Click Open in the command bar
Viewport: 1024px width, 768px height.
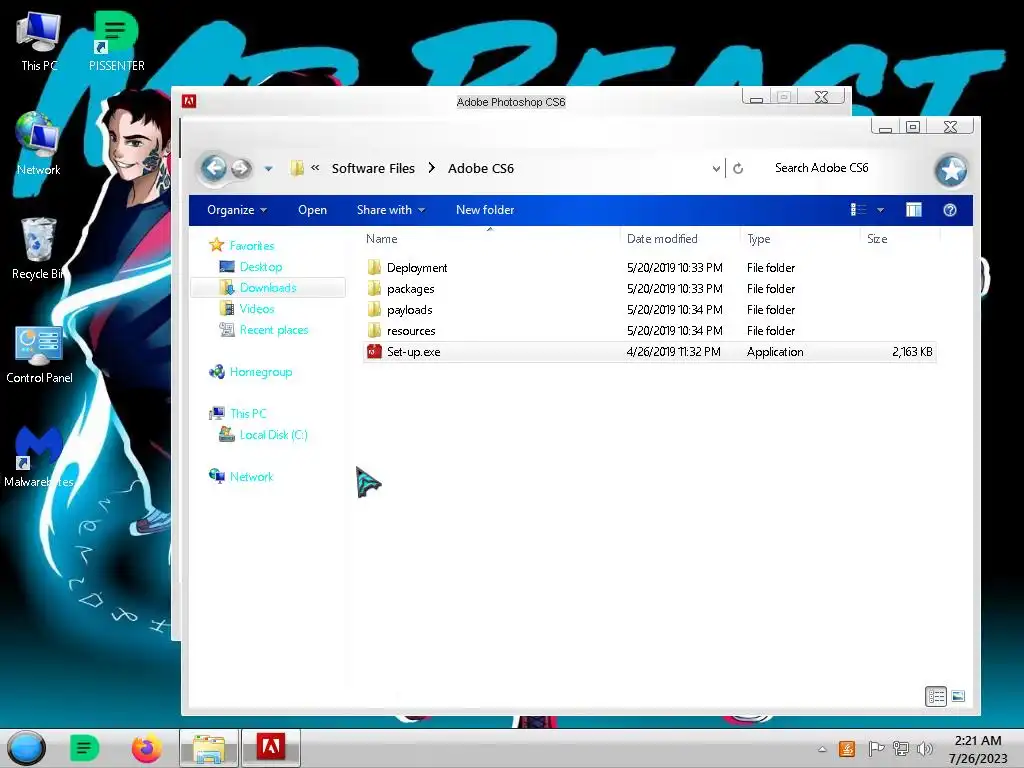coord(312,210)
